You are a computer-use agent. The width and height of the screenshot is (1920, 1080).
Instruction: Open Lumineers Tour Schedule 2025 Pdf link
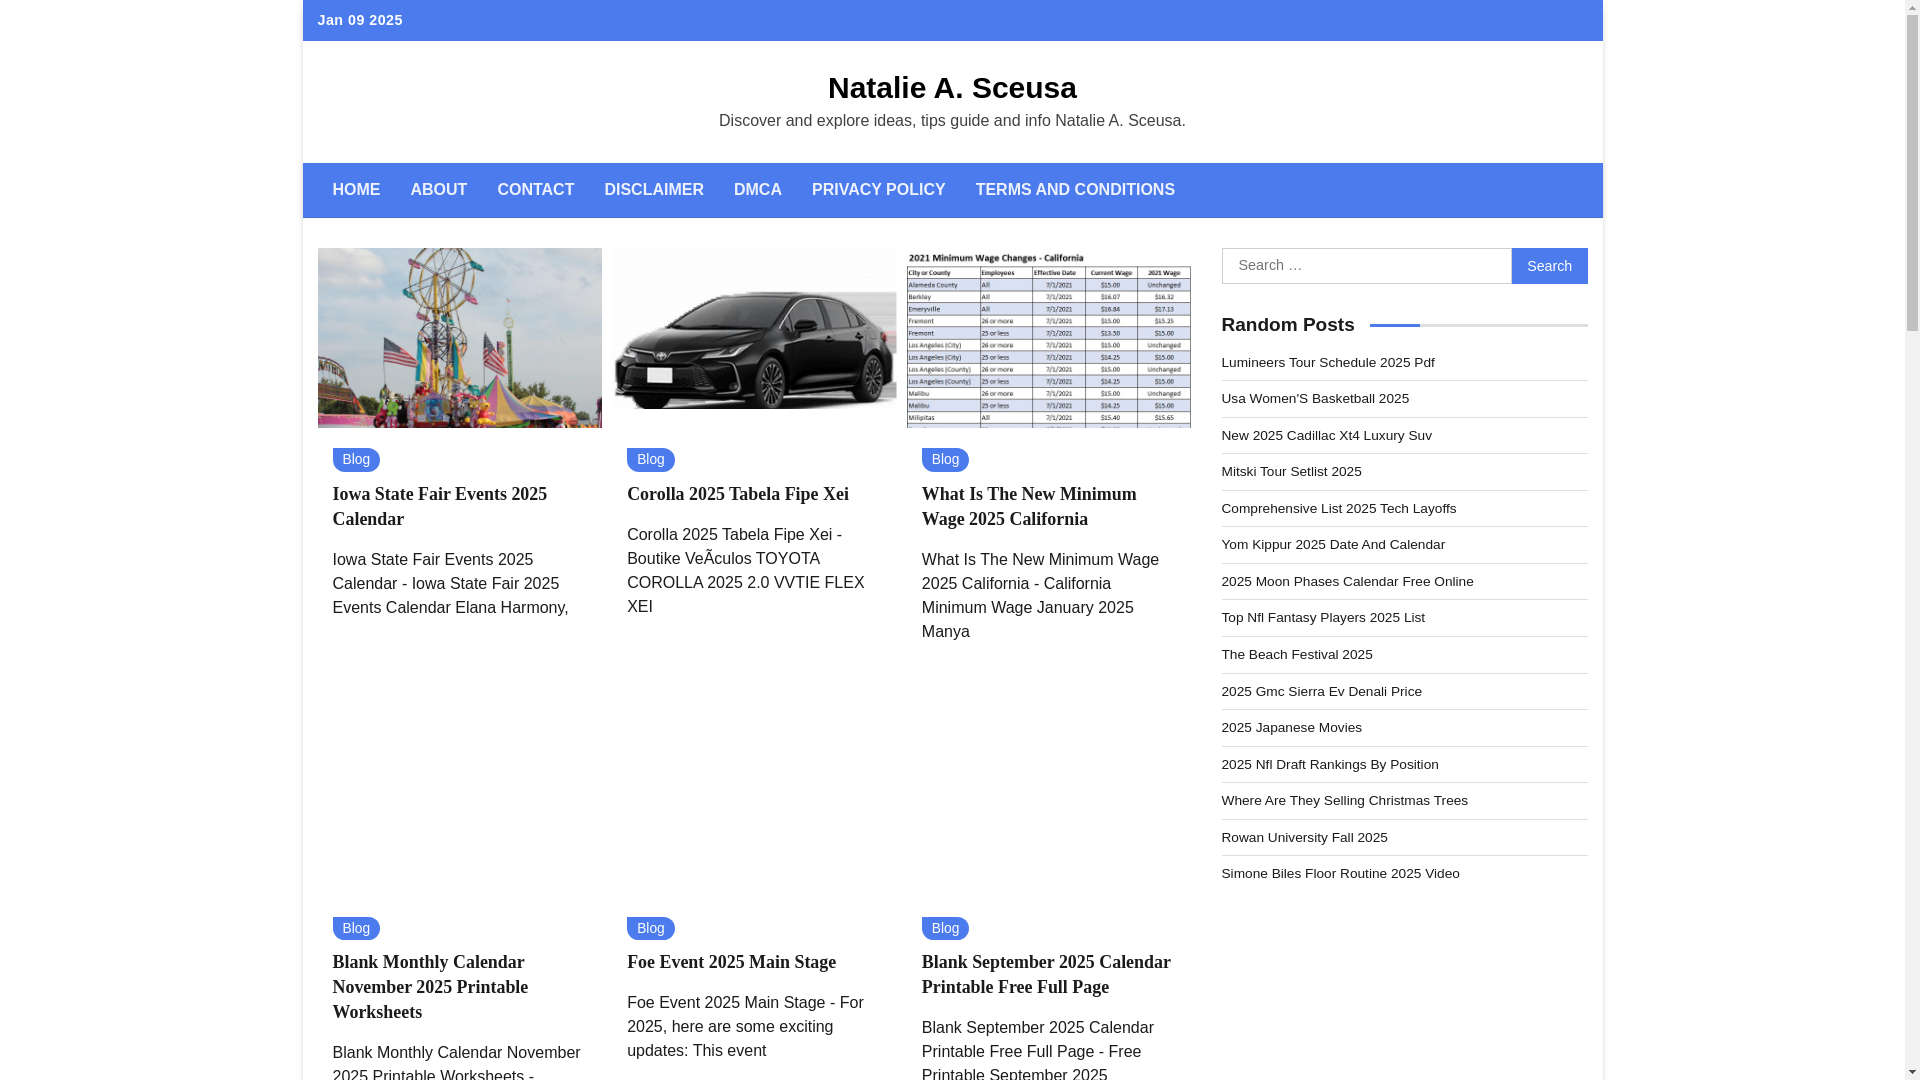[x=1327, y=363]
